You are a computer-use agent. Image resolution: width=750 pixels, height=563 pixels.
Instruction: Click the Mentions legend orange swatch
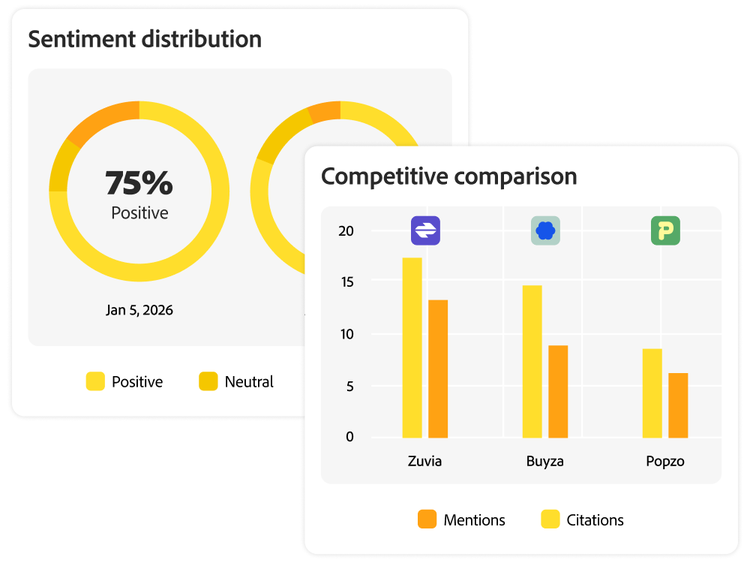tap(427, 519)
